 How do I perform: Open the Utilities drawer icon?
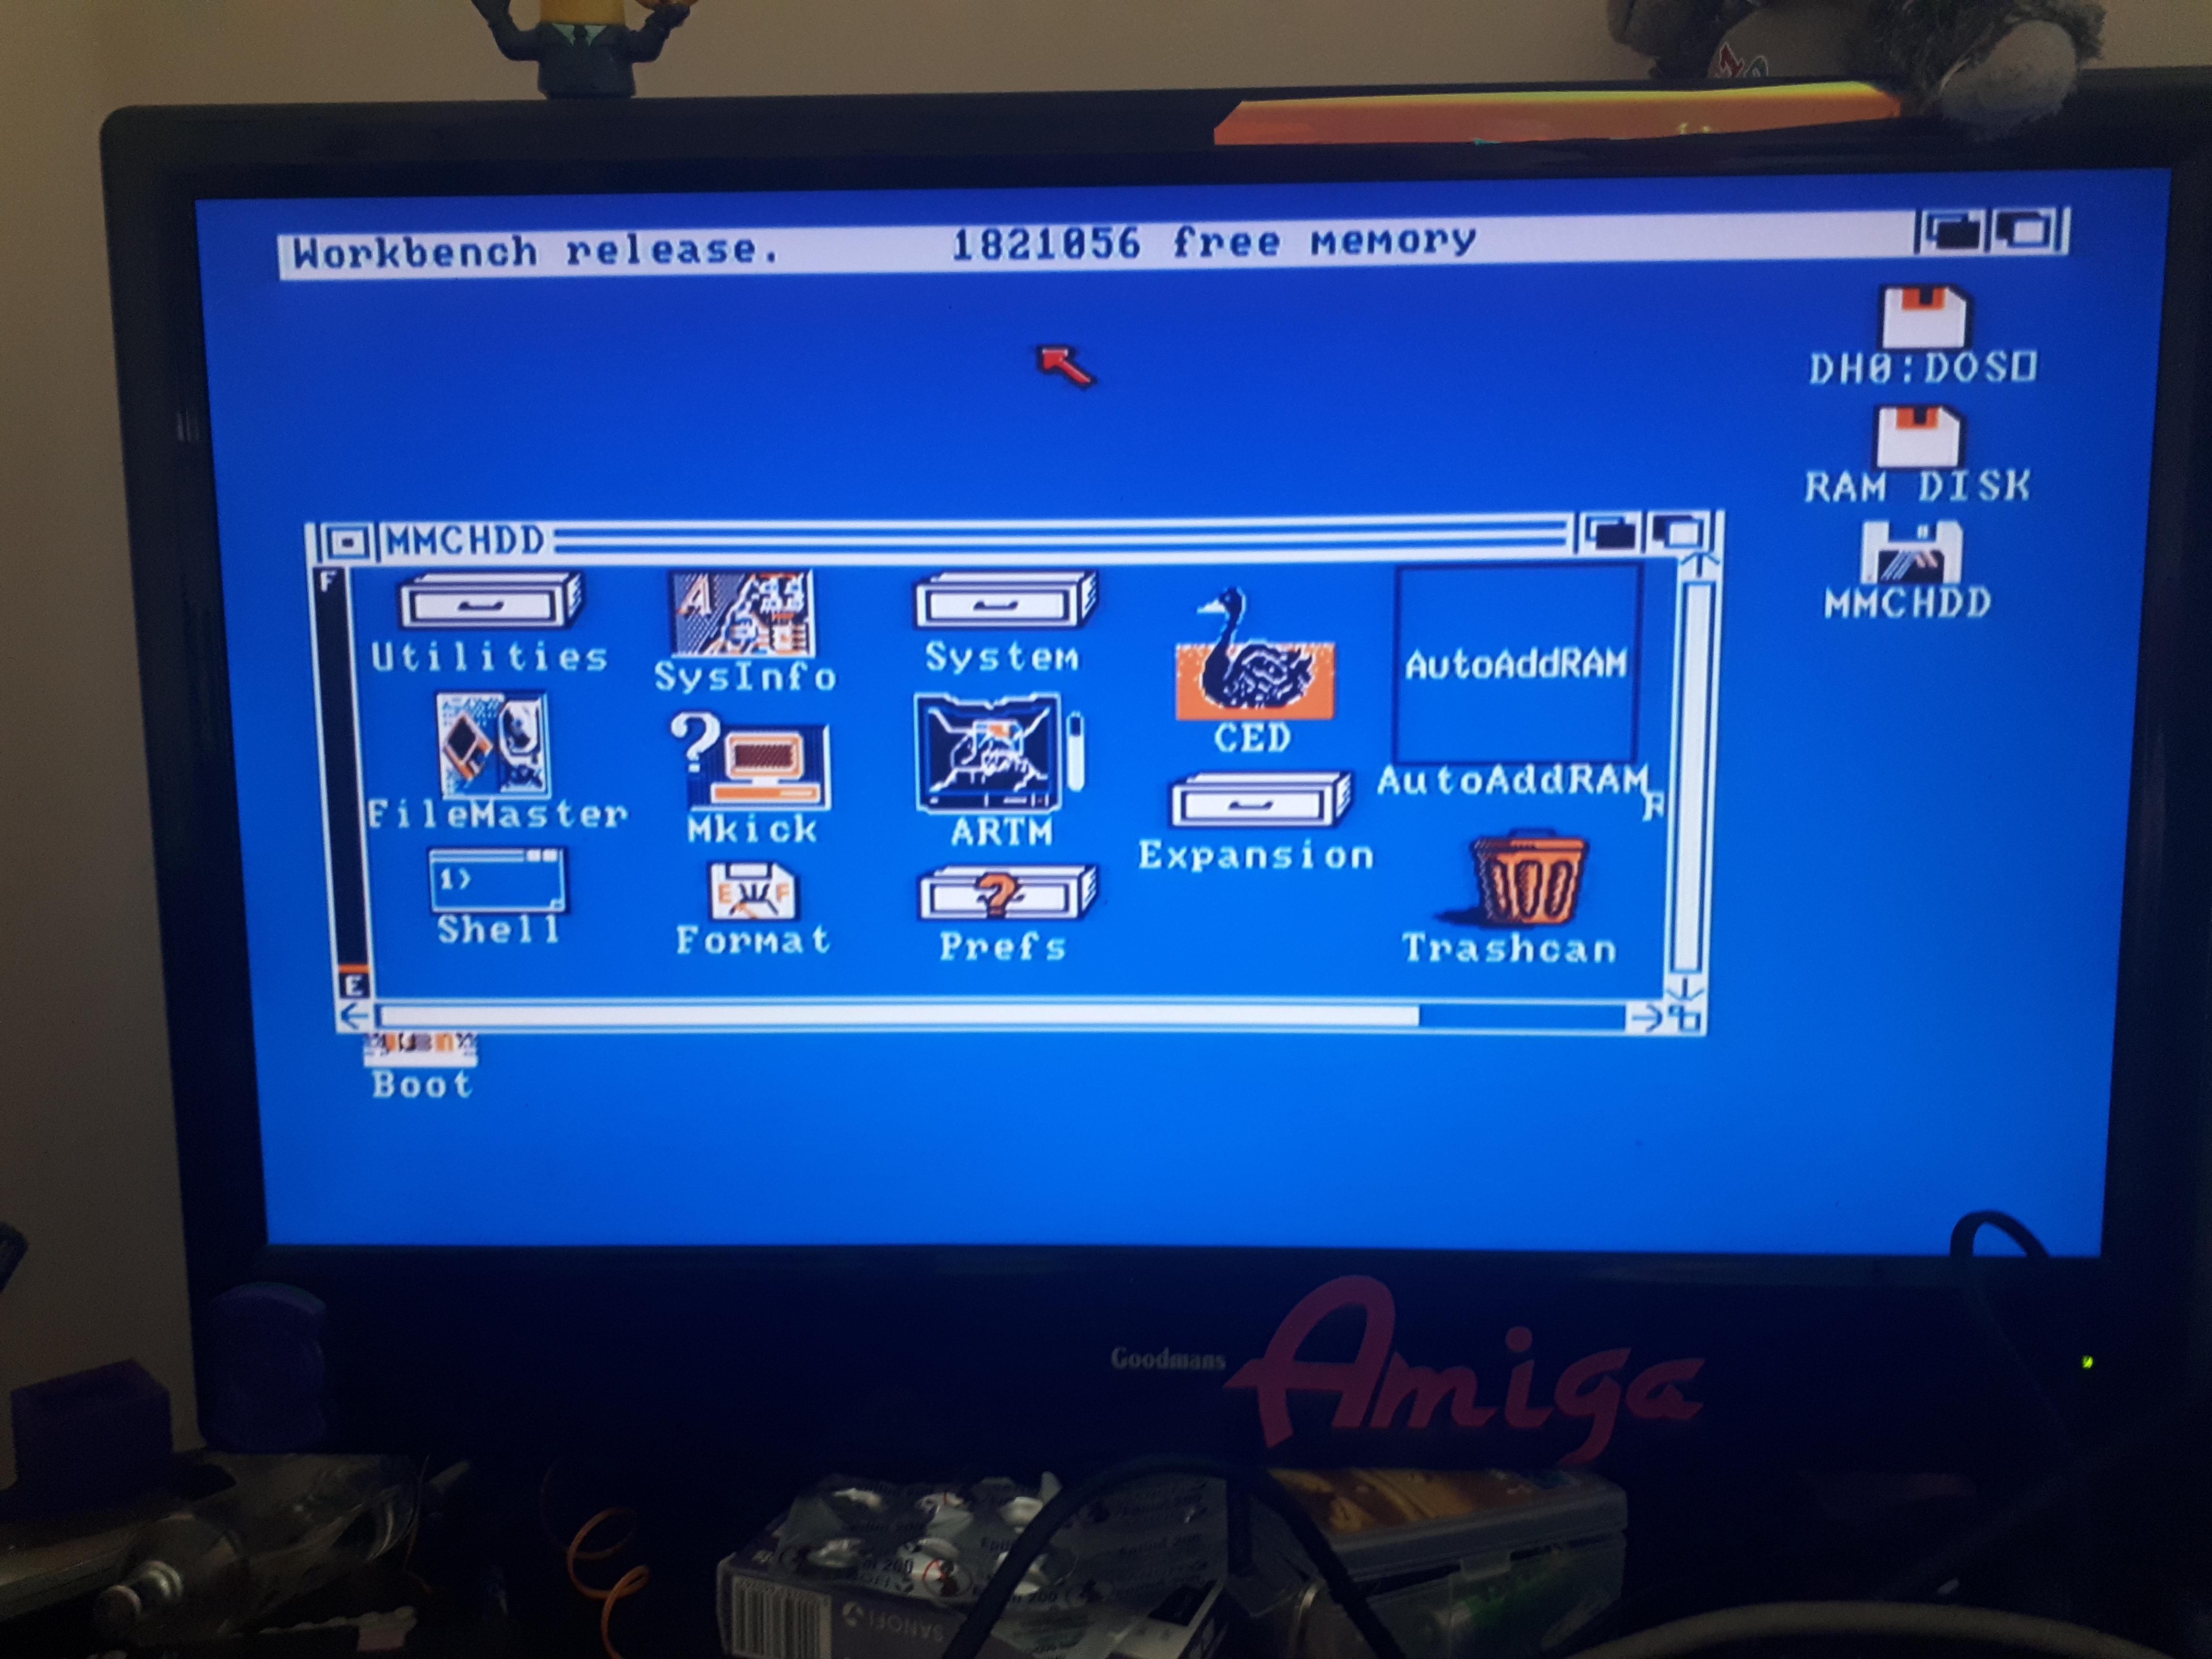pyautogui.click(x=490, y=602)
